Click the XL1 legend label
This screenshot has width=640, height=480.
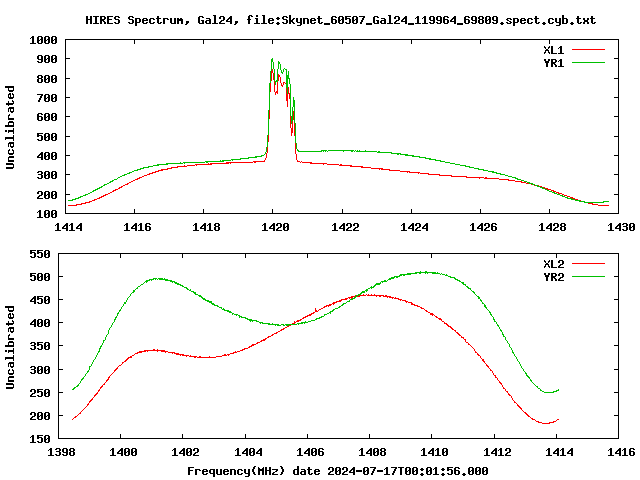coord(553,50)
